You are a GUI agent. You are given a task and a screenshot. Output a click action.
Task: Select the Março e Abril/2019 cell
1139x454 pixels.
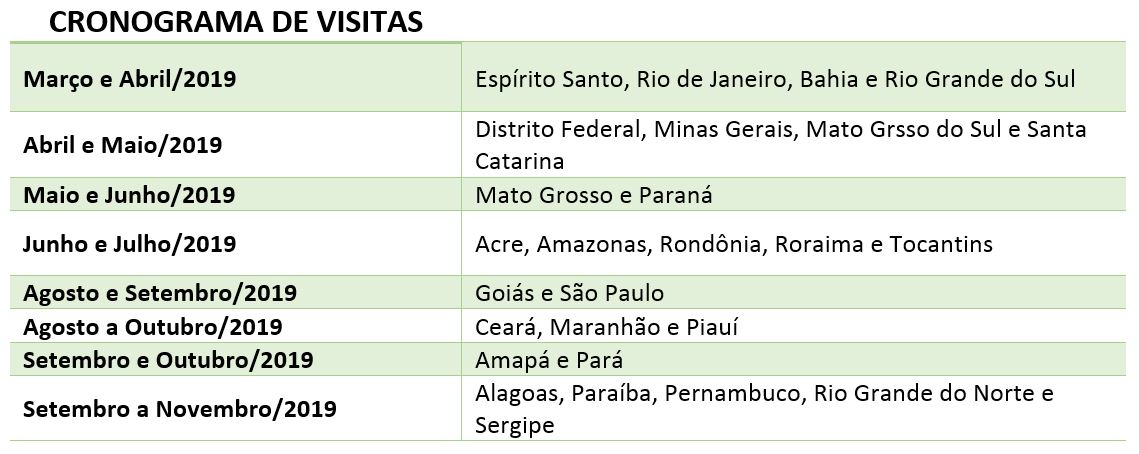click(235, 78)
